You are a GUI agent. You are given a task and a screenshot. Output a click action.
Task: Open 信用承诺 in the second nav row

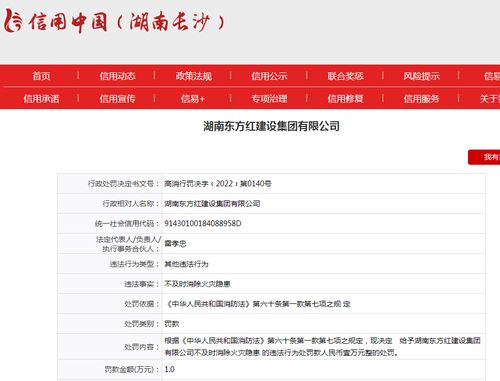[x=41, y=99]
